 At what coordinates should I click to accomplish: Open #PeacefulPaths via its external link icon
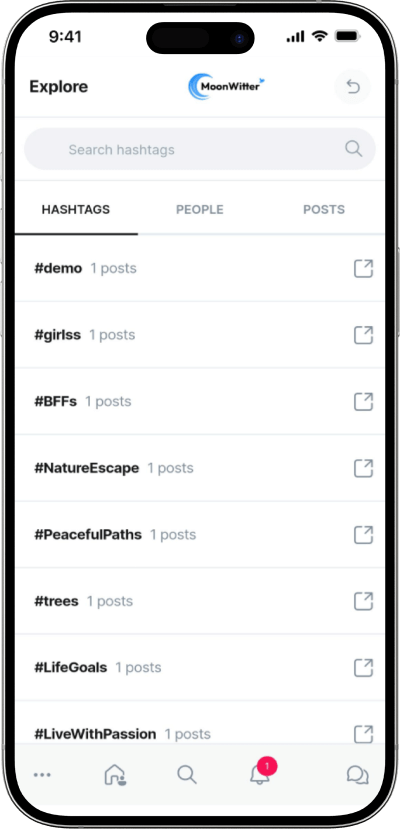363,535
